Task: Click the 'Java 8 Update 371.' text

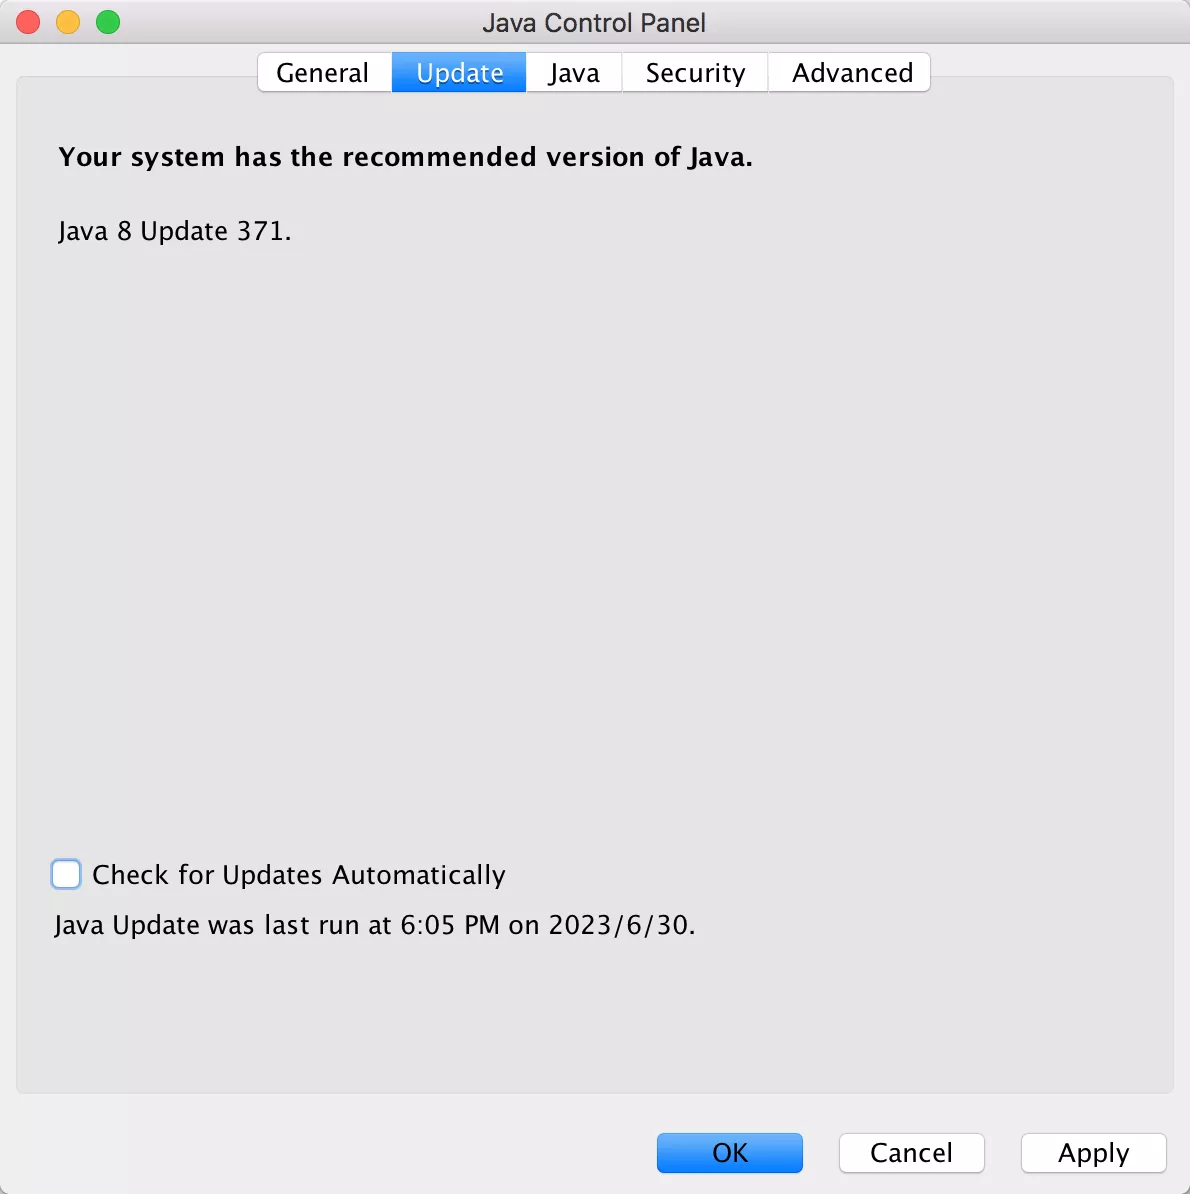Action: [175, 231]
